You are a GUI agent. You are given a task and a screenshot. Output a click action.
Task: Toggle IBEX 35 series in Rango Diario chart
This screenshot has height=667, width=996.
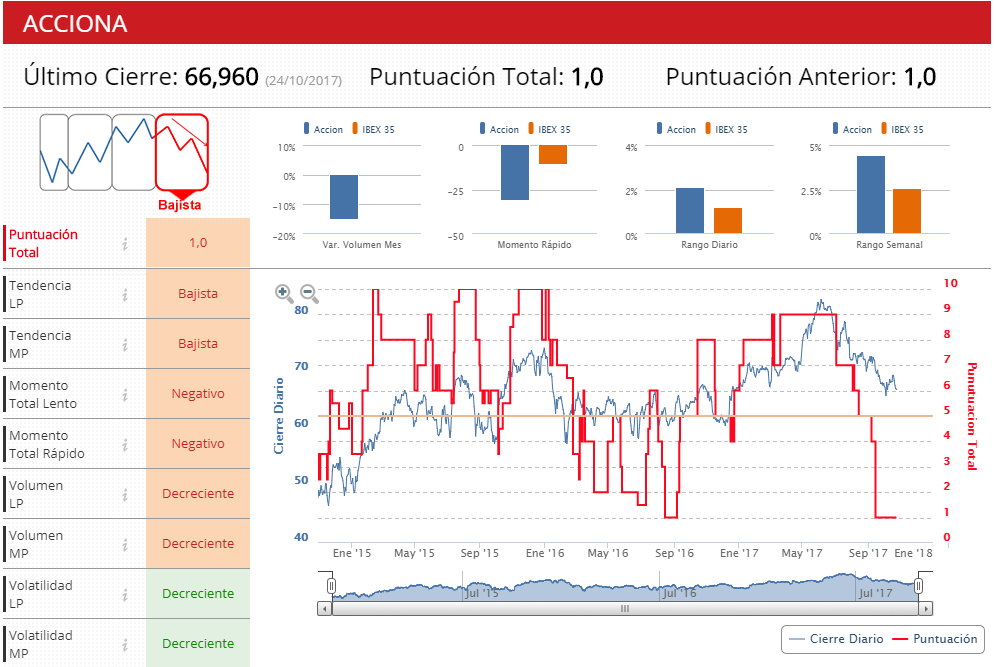point(726,129)
